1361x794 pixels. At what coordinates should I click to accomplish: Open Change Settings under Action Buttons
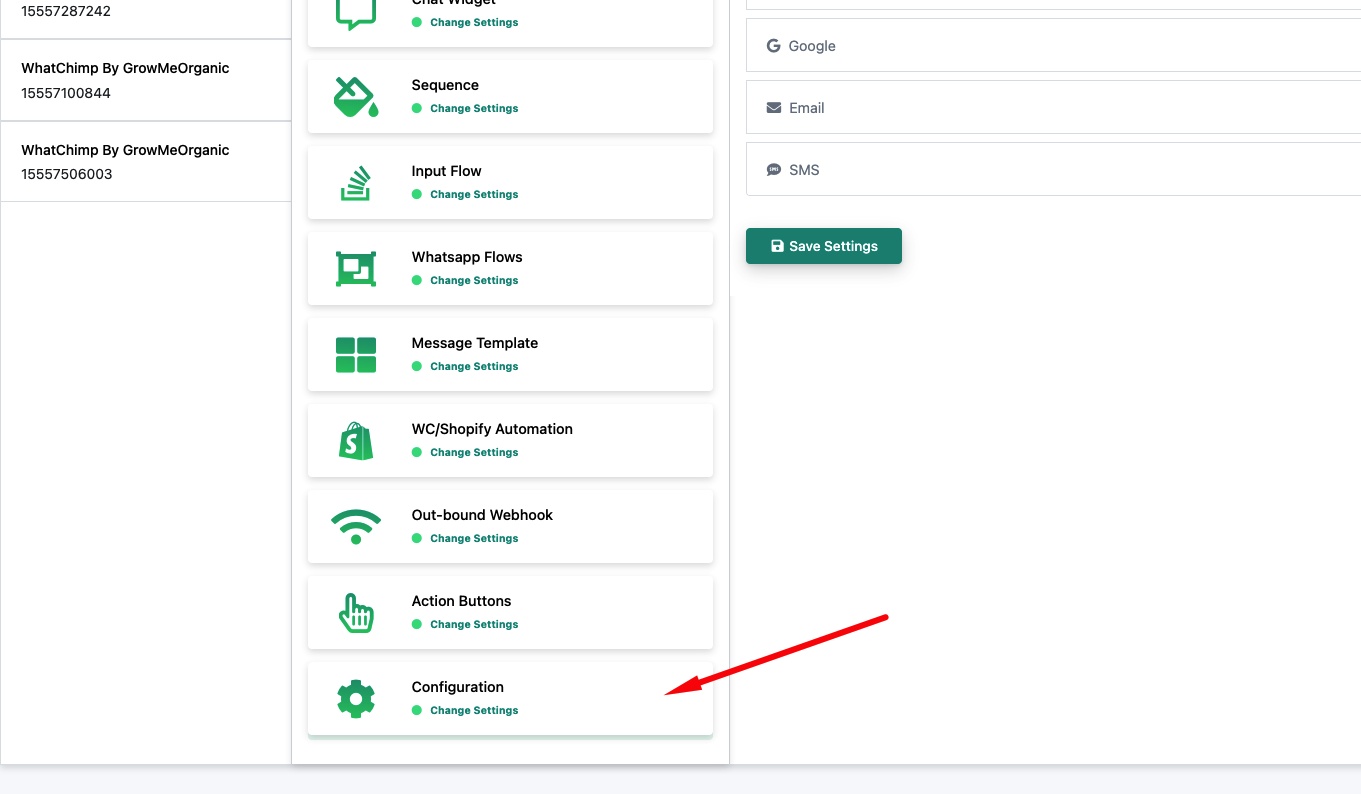coord(474,624)
